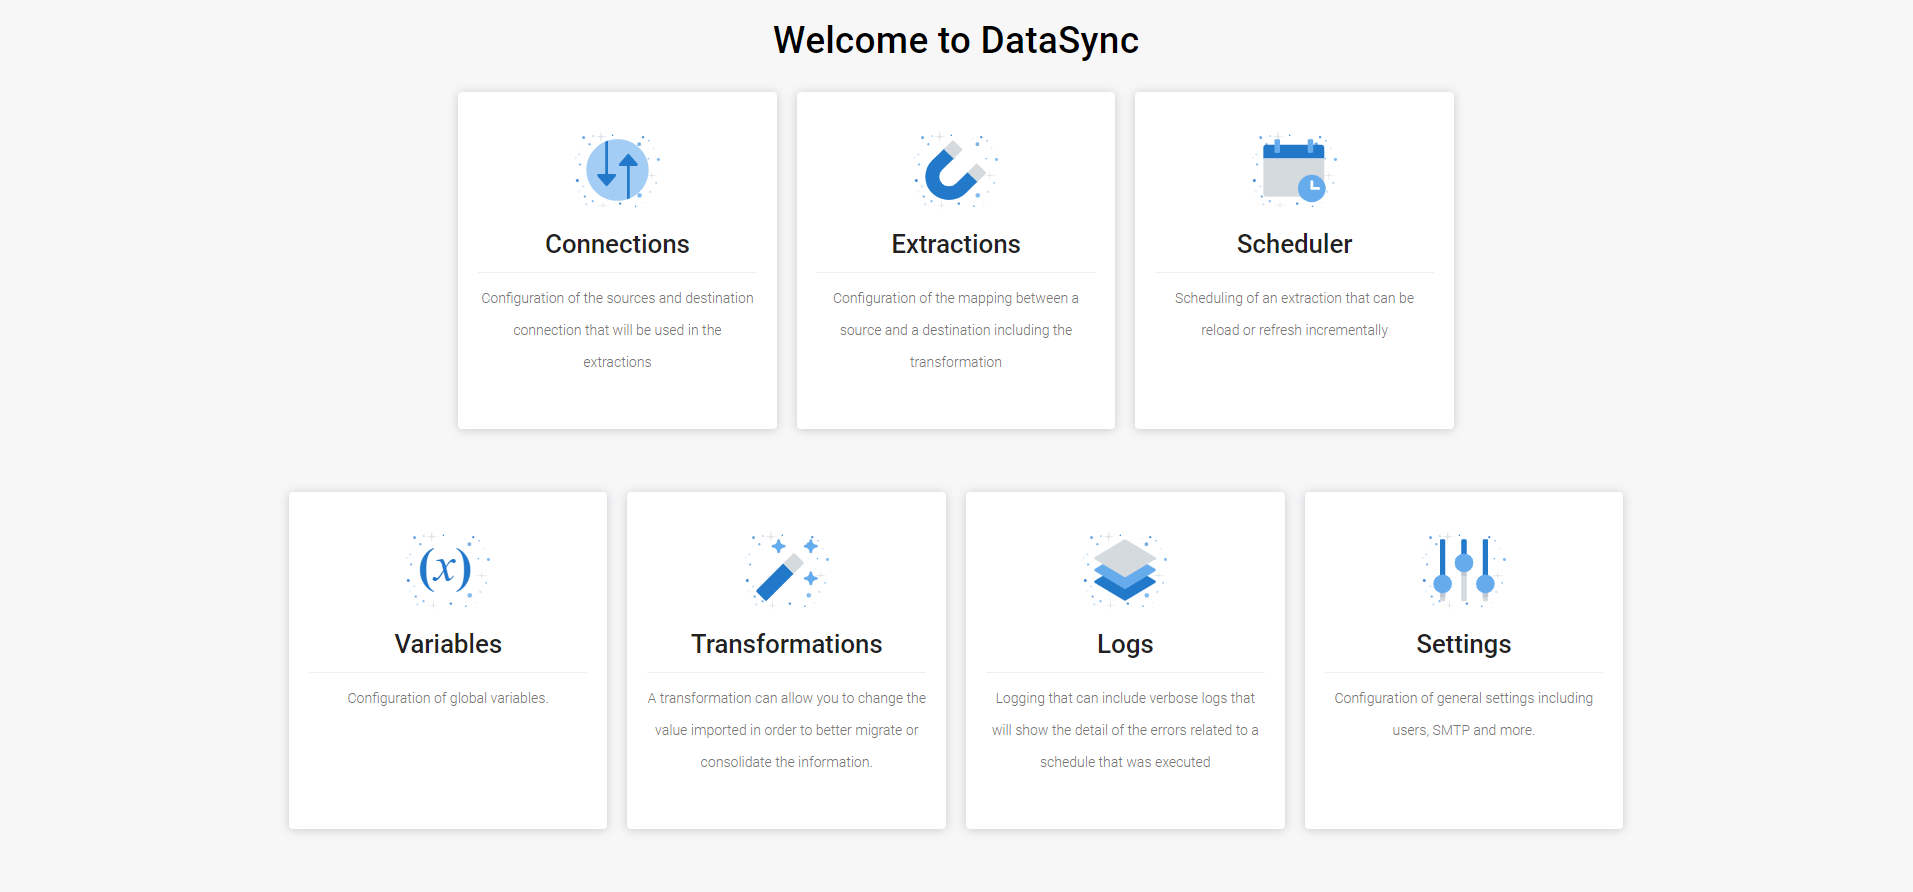Click the Logs stacked layers icon
This screenshot has width=1913, height=892.
(x=1125, y=570)
